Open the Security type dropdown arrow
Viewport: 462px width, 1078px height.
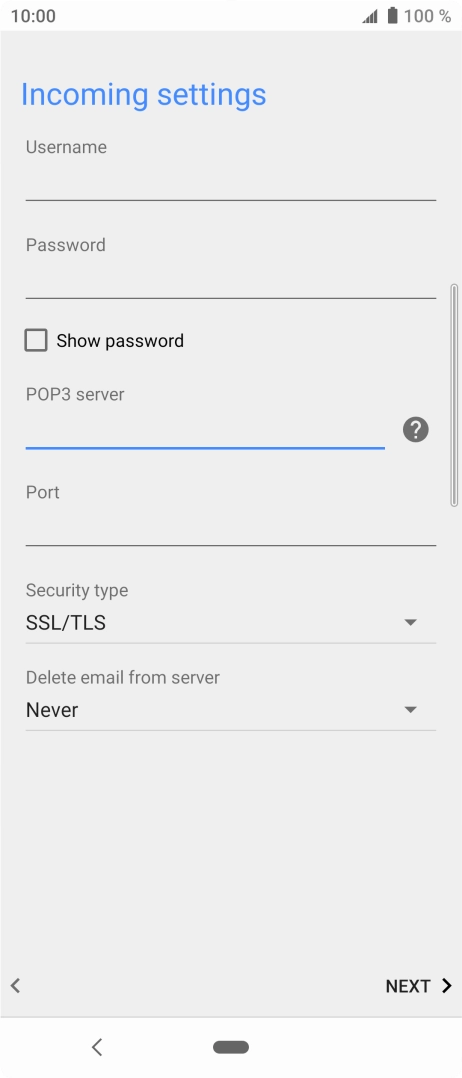tap(410, 623)
